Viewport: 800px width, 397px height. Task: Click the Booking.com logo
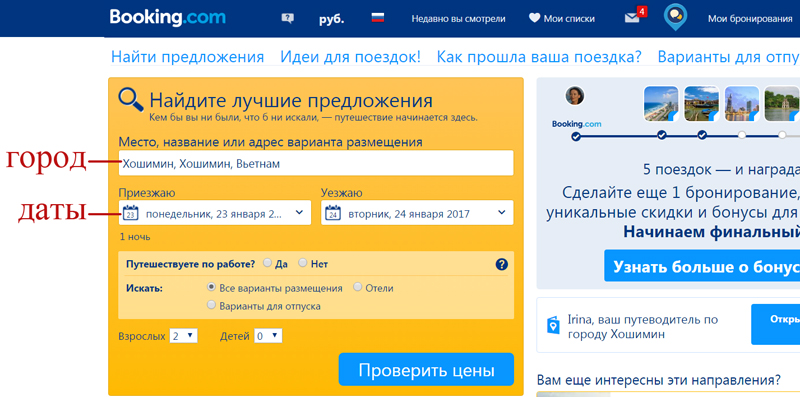[167, 17]
